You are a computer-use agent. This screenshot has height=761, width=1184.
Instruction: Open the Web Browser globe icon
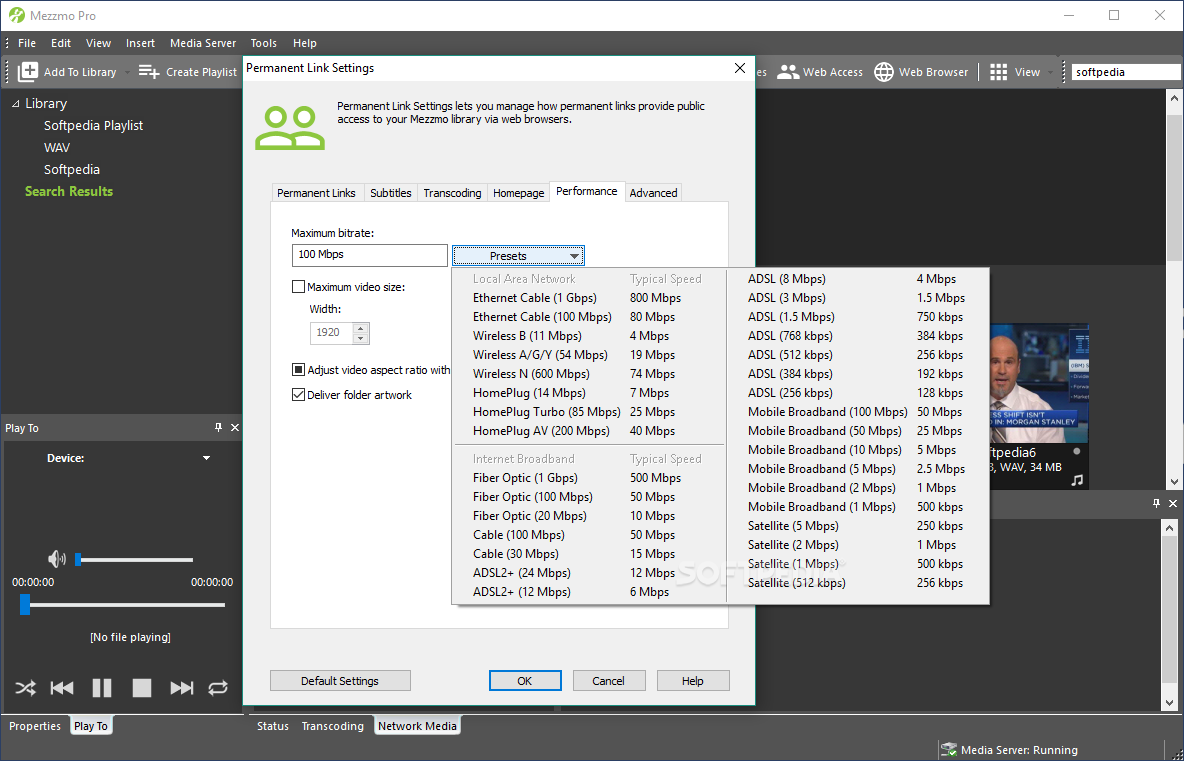point(883,72)
